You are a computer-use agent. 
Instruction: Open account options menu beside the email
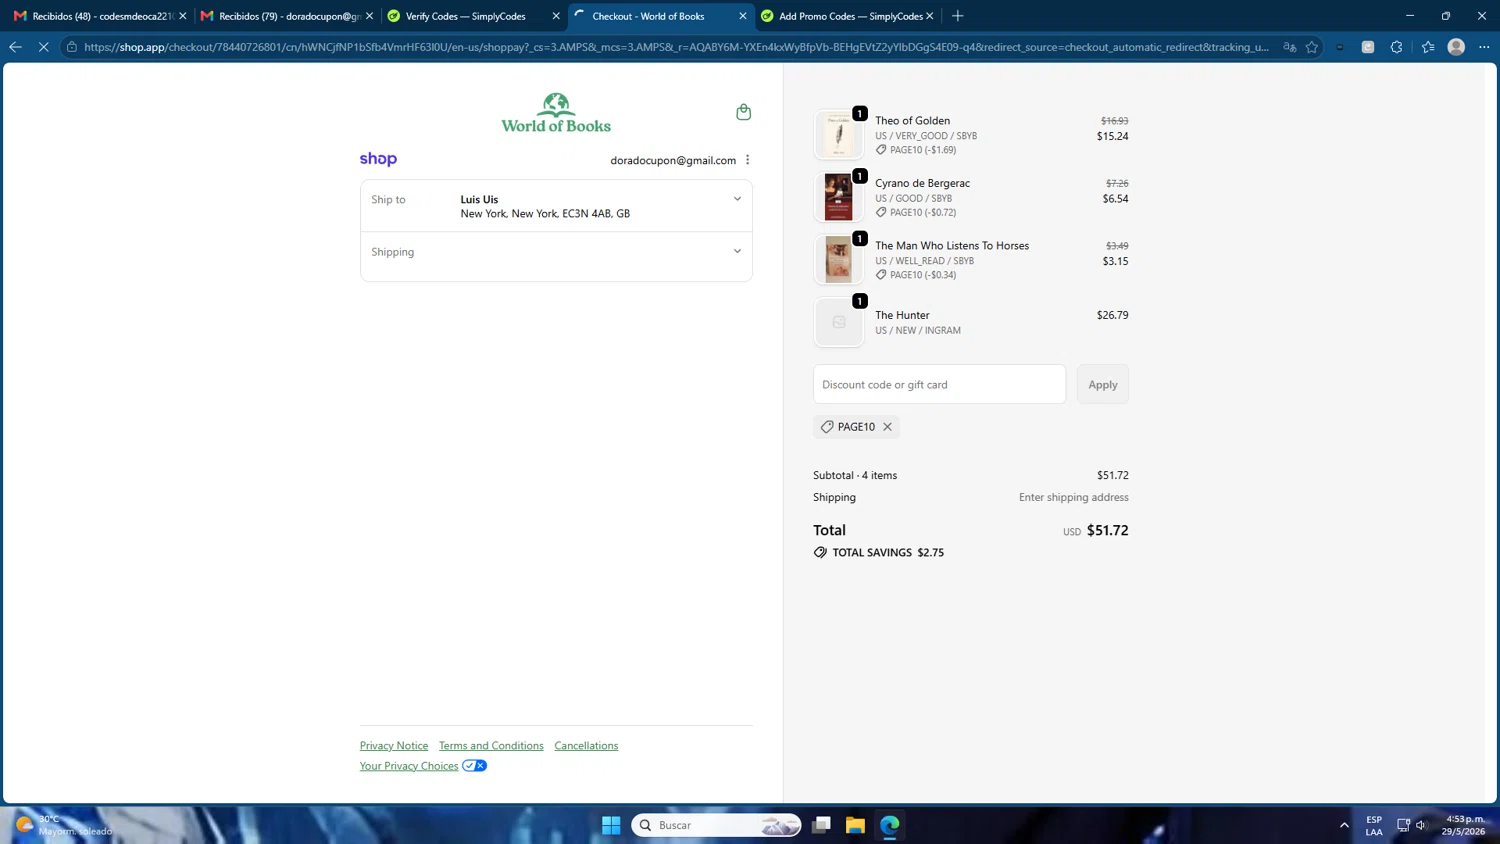click(747, 160)
